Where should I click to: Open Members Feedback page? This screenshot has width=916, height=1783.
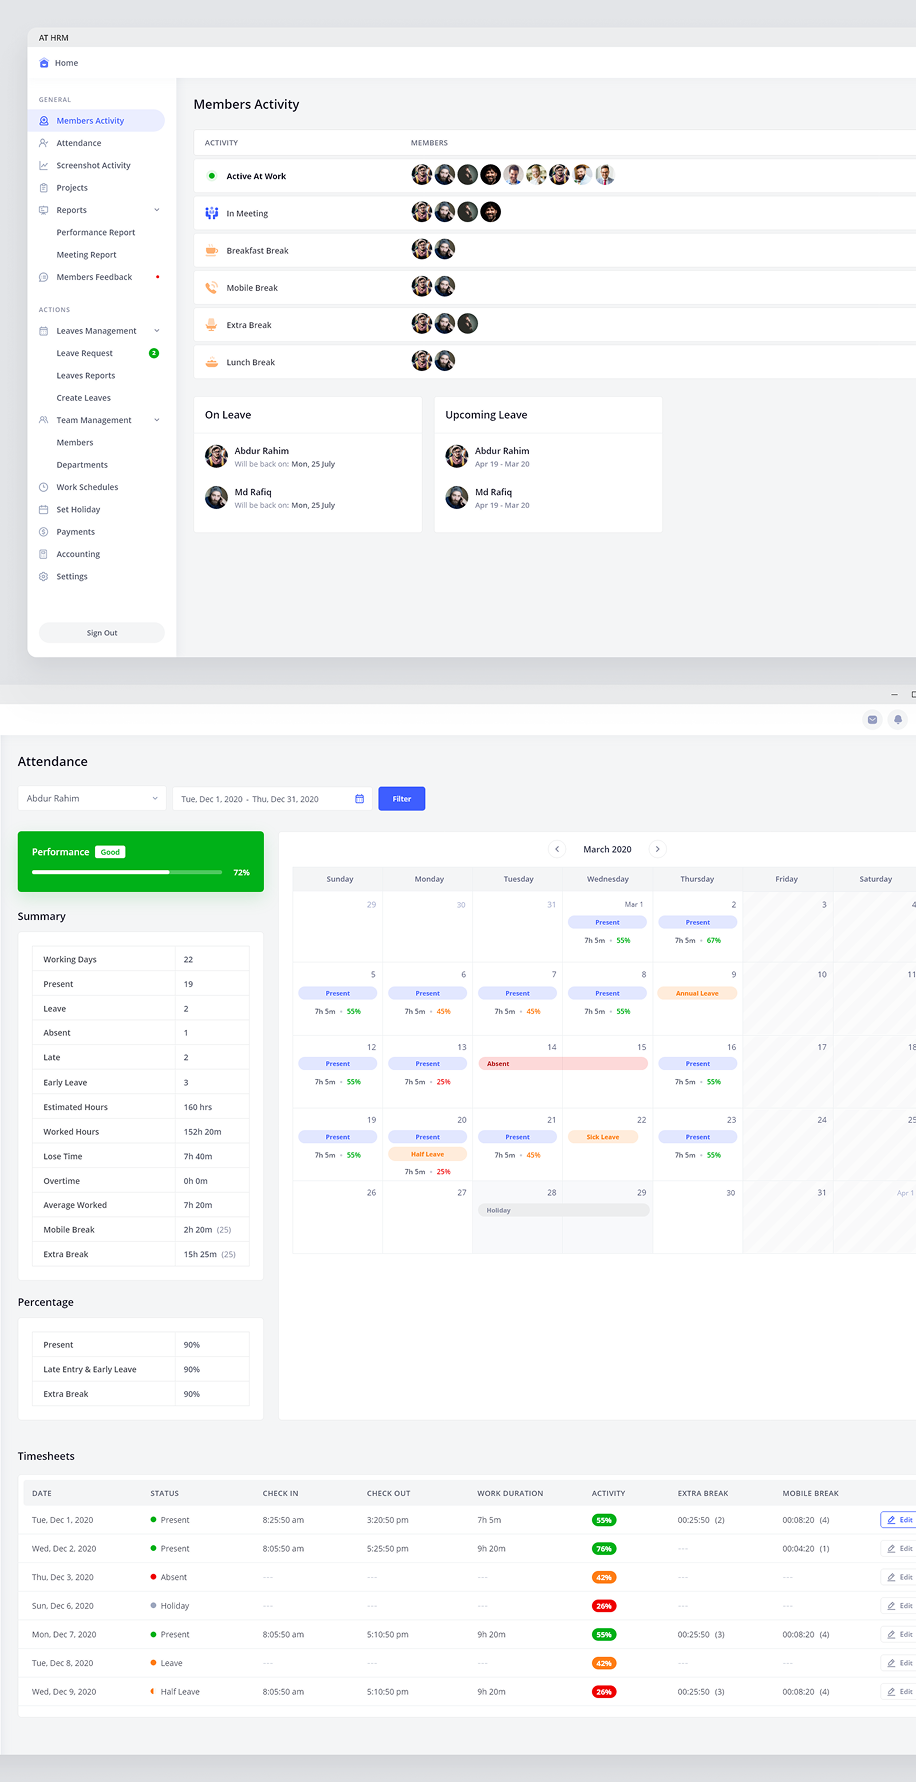point(94,277)
